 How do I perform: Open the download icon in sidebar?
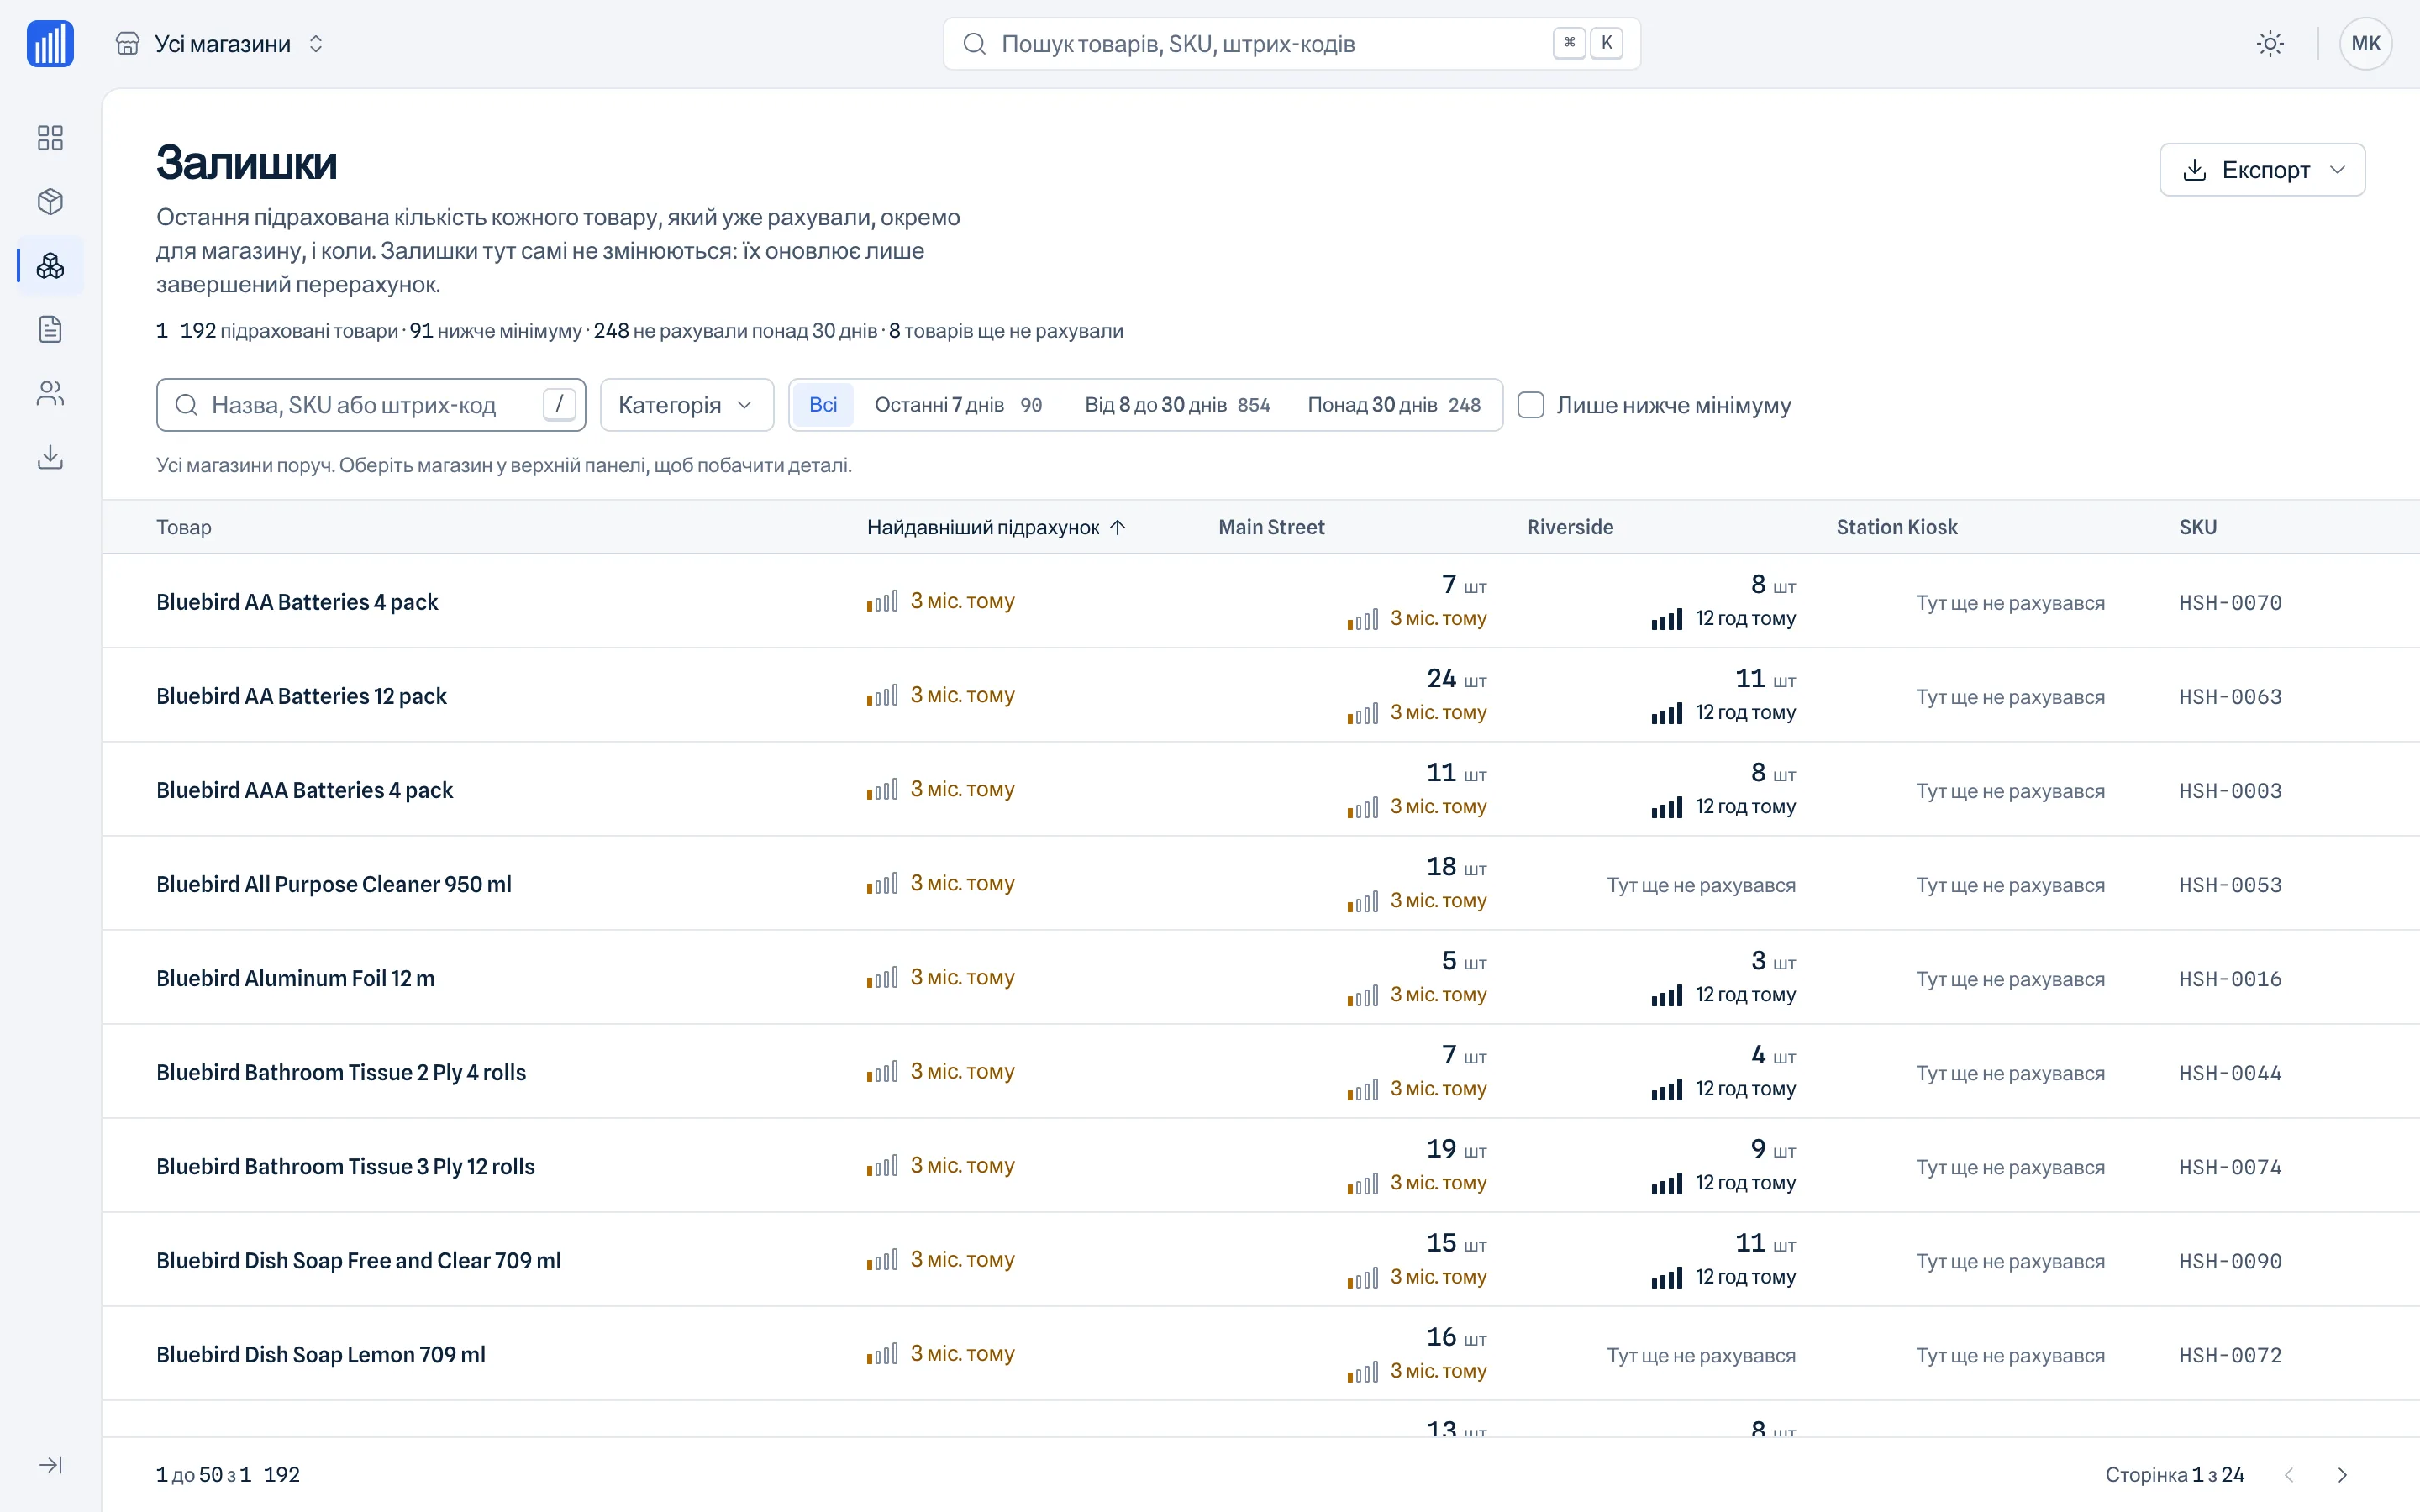(x=50, y=457)
